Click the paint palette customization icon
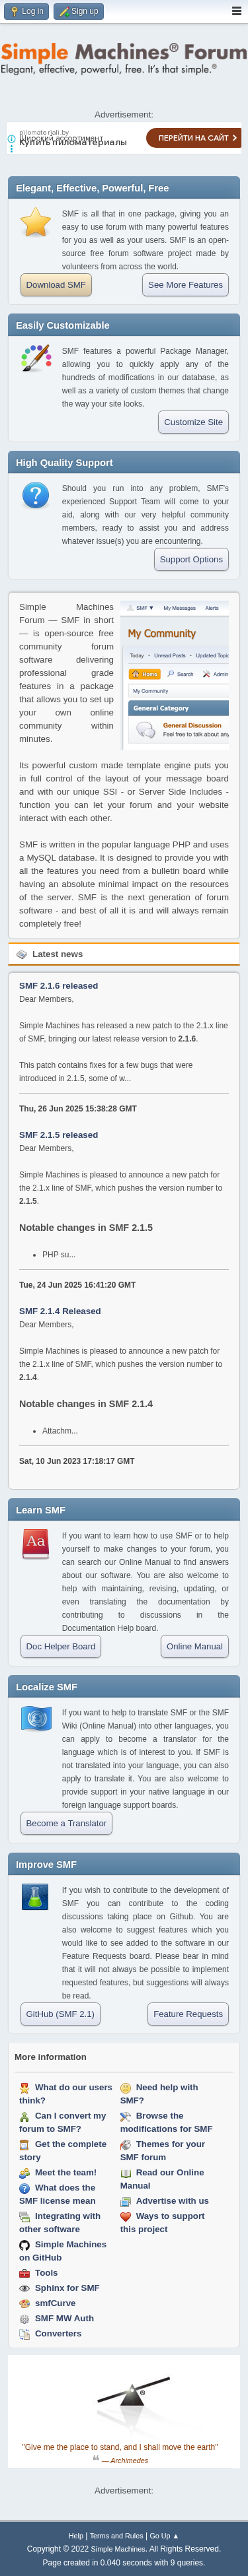 coord(36,358)
